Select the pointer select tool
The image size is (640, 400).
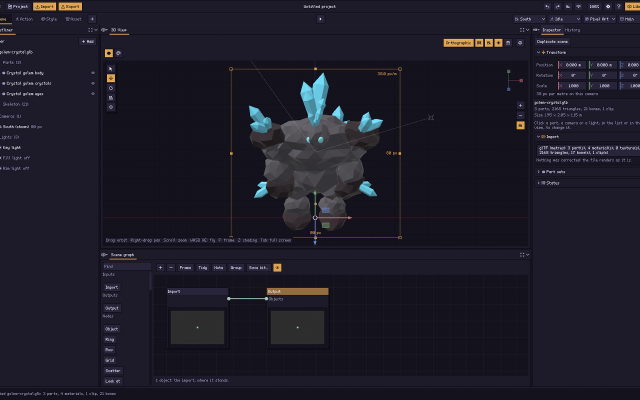click(x=111, y=69)
